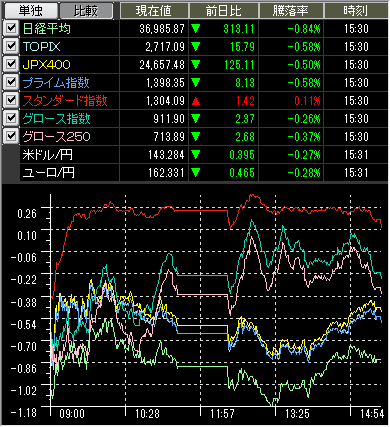The image size is (390, 427).
Task: Click the 11:57 time axis label
Action: coord(222,414)
